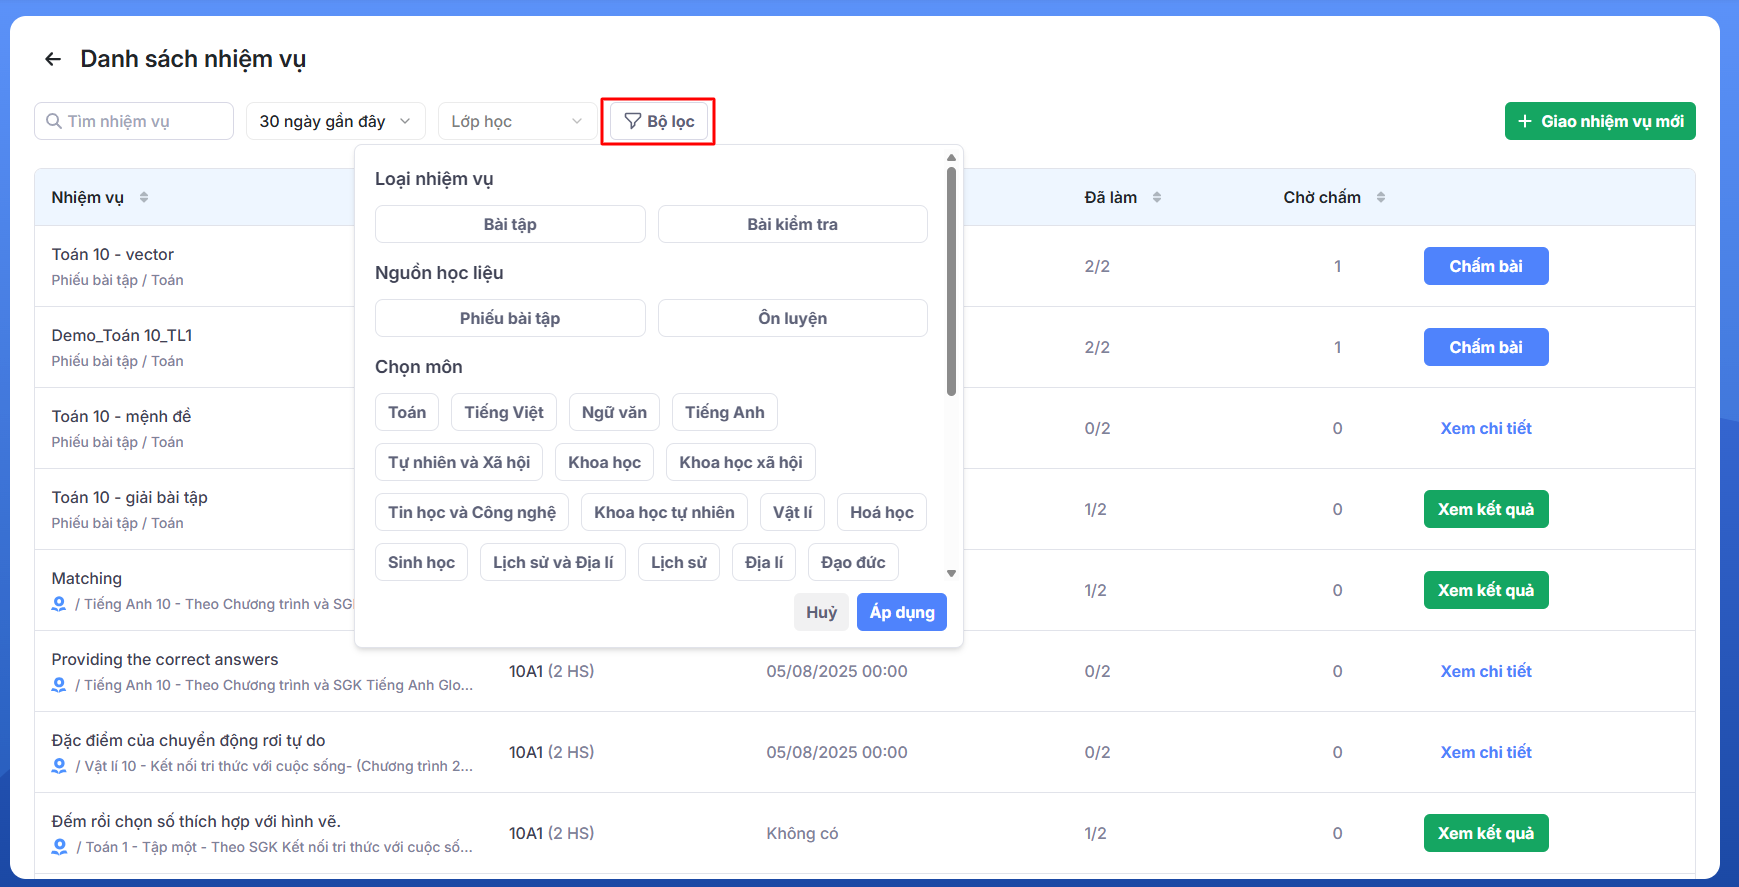Click Giao nhiệm vụ mới button
This screenshot has height=887, width=1739.
(1599, 121)
